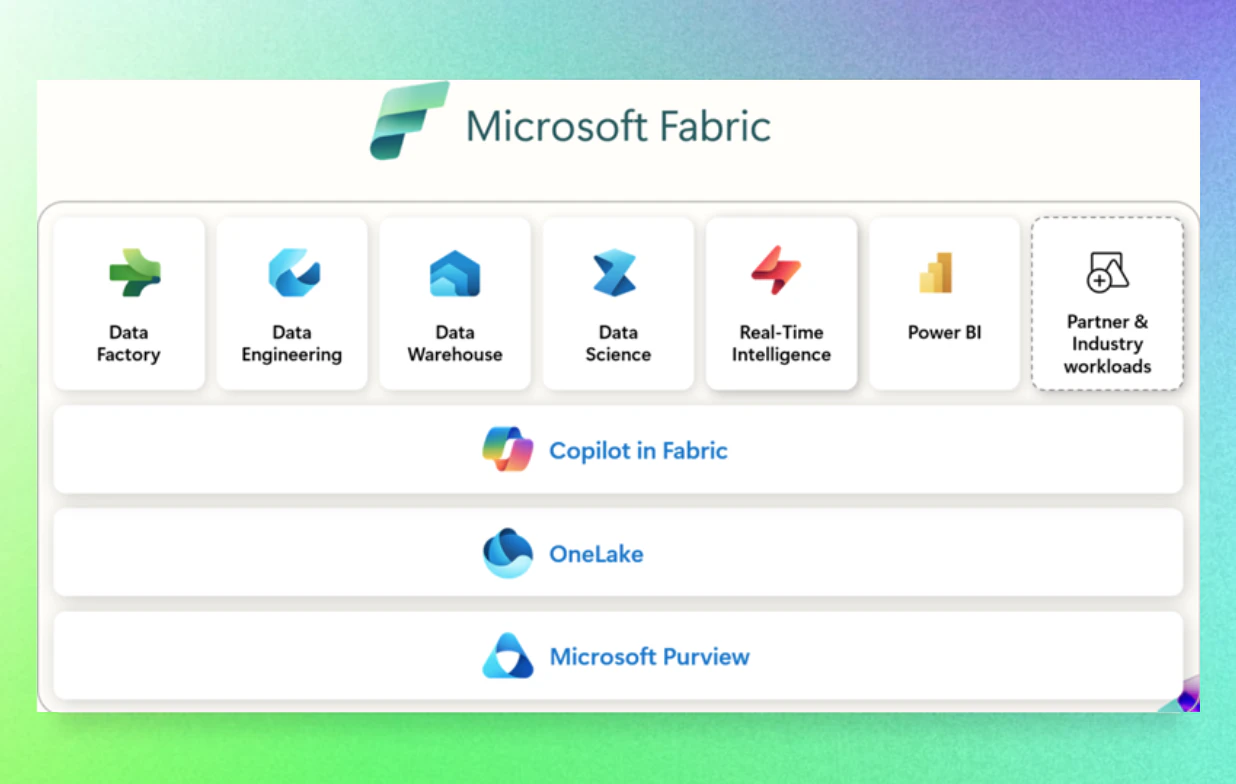Click the Data Science icon
Viewport: 1236px width, 784px height.
pos(615,272)
